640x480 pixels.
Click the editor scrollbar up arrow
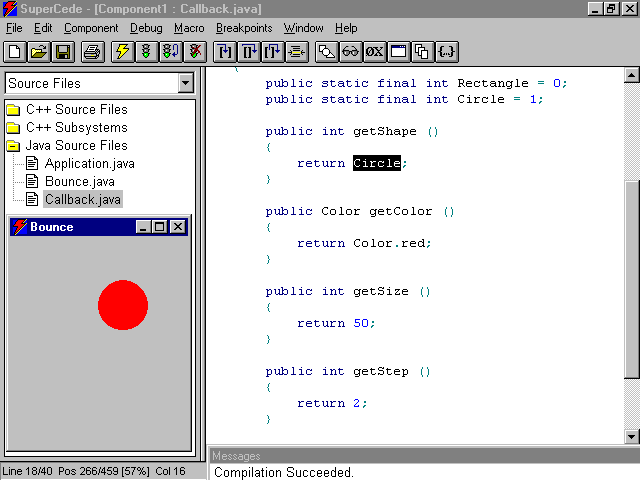631,76
